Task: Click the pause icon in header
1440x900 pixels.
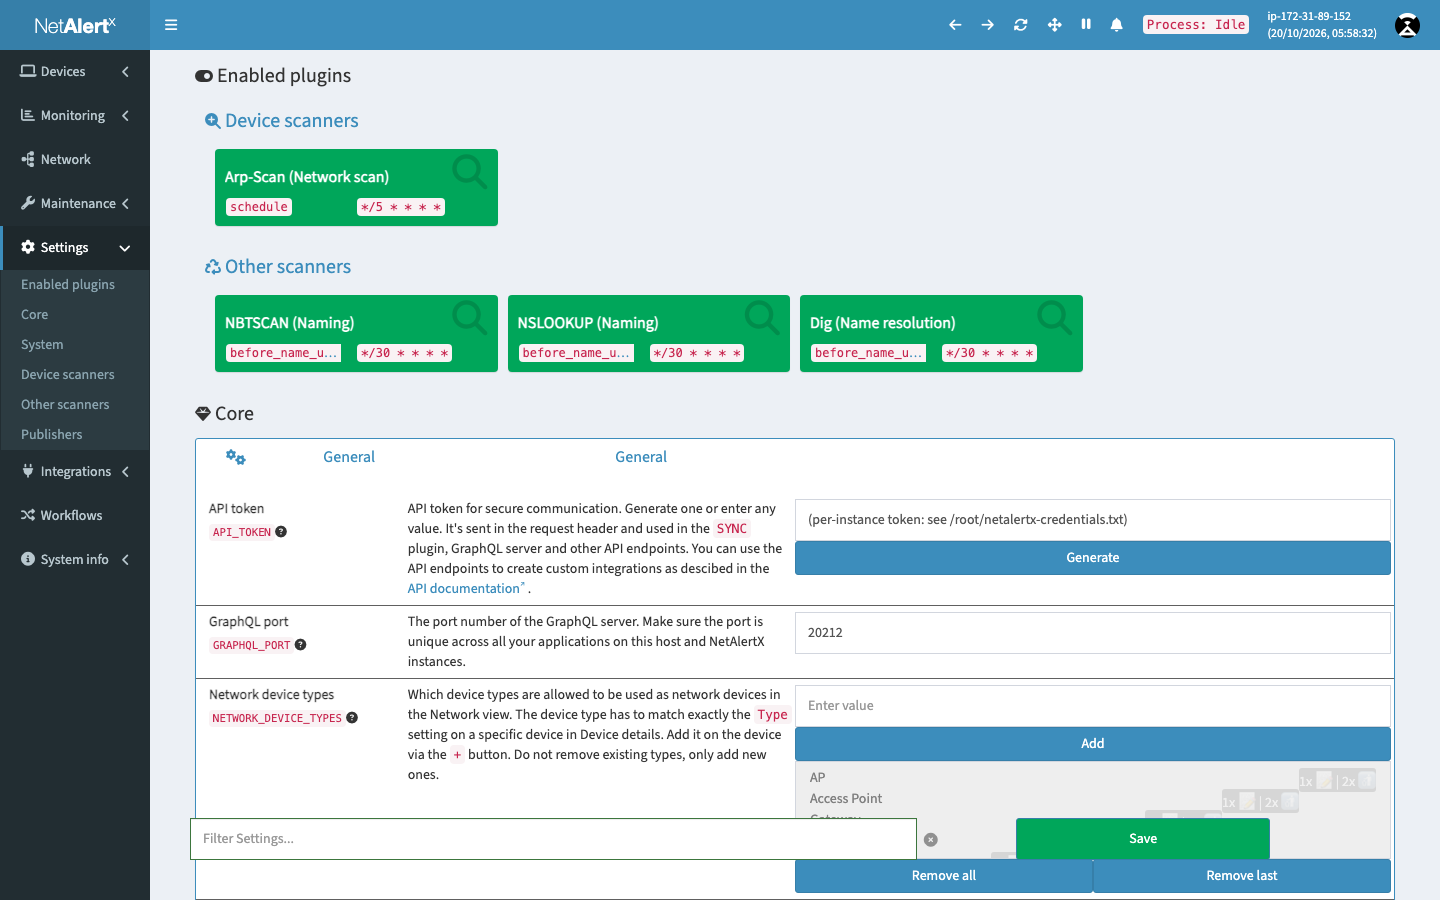Action: [x=1086, y=24]
